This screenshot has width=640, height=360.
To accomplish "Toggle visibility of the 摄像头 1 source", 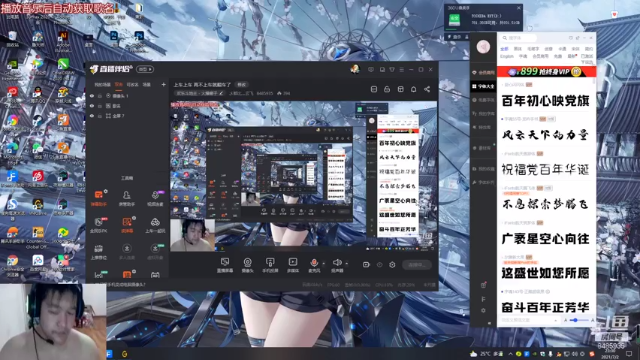I will 92,96.
